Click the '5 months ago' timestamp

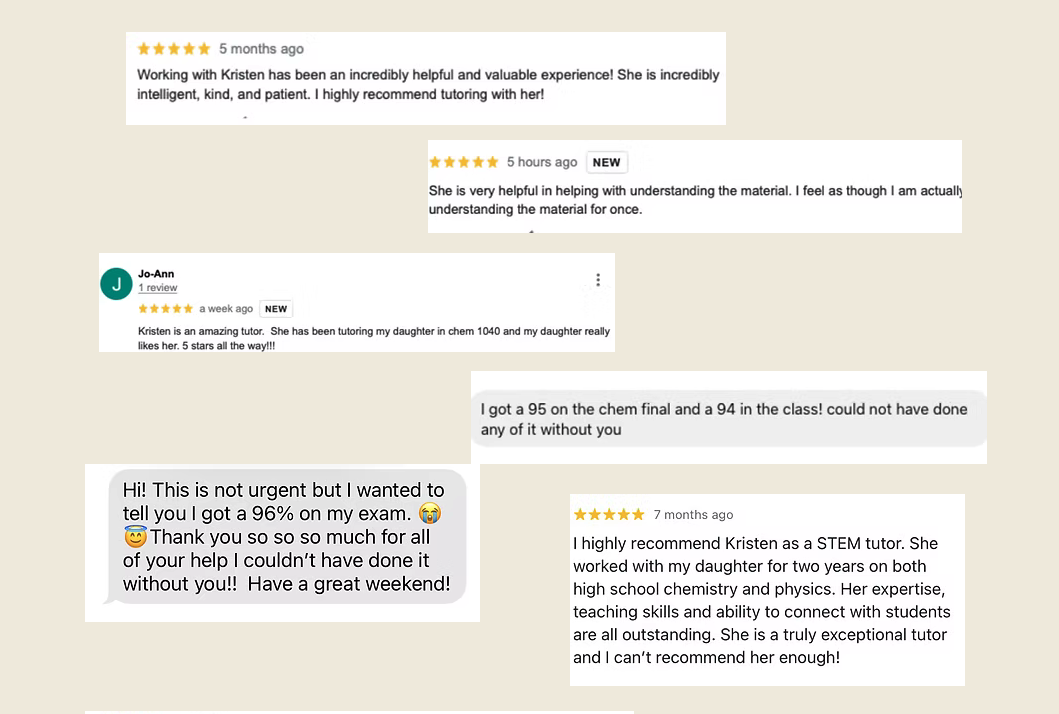coord(261,48)
